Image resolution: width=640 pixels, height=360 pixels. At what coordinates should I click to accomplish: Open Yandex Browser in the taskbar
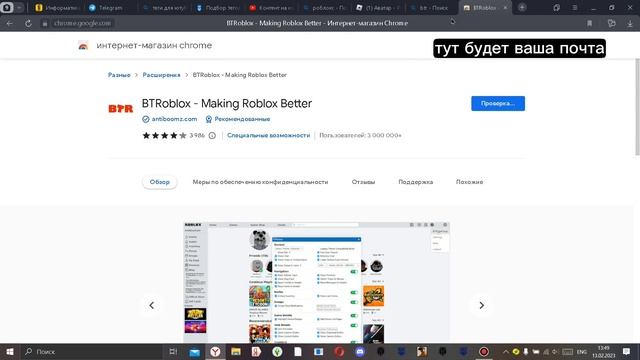point(215,351)
